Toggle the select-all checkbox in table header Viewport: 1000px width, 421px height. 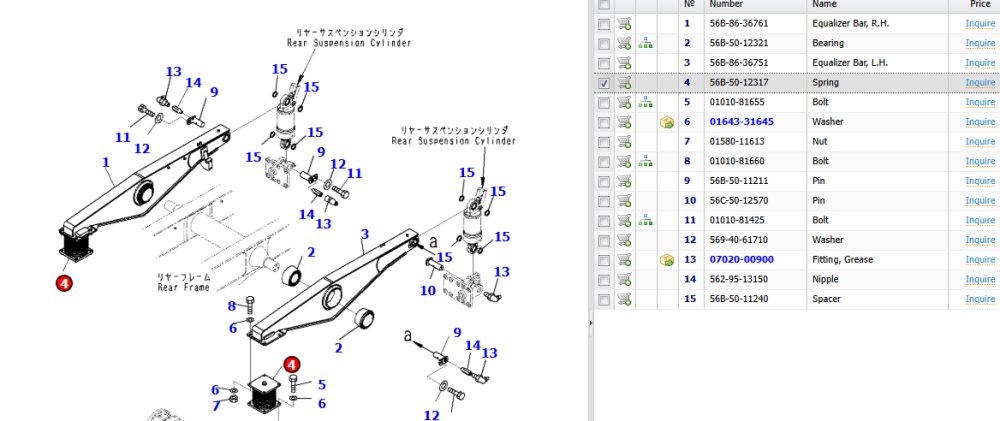point(604,4)
